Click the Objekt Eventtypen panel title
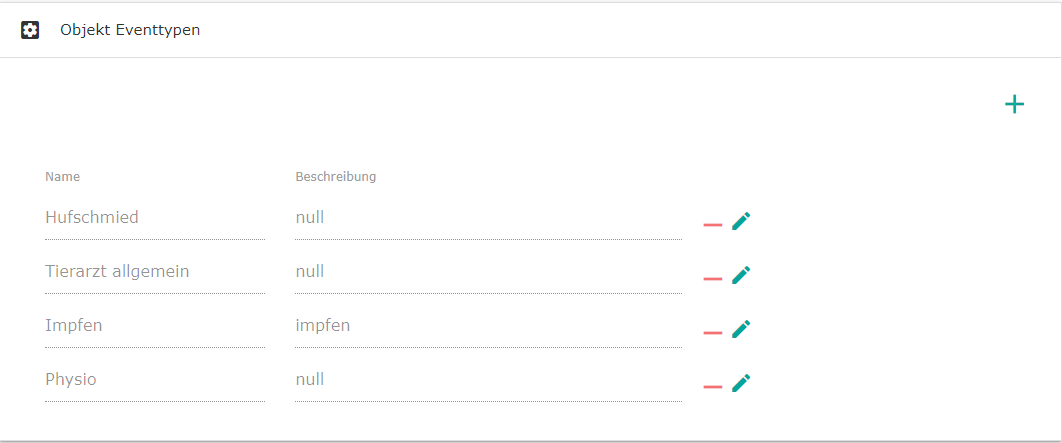Screen dimensions: 1062x443 click(130, 30)
